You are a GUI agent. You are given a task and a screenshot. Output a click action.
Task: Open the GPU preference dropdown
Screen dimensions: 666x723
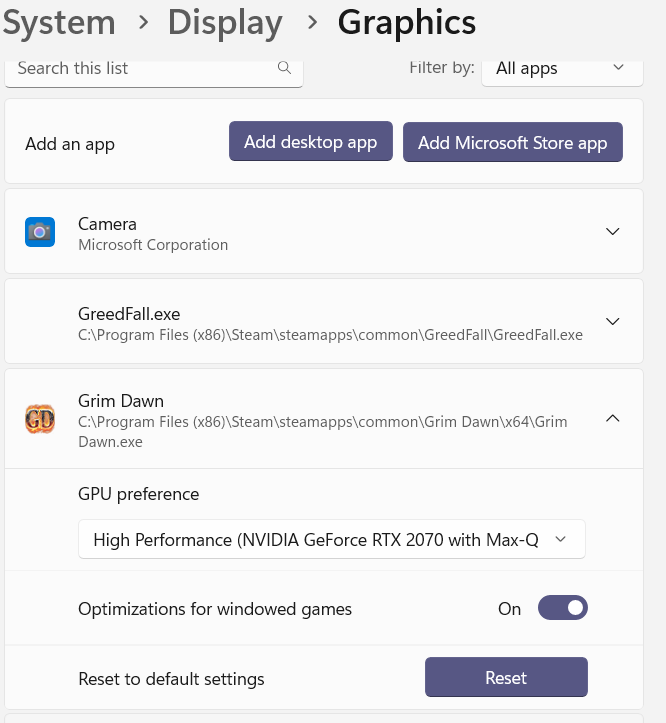(331, 539)
